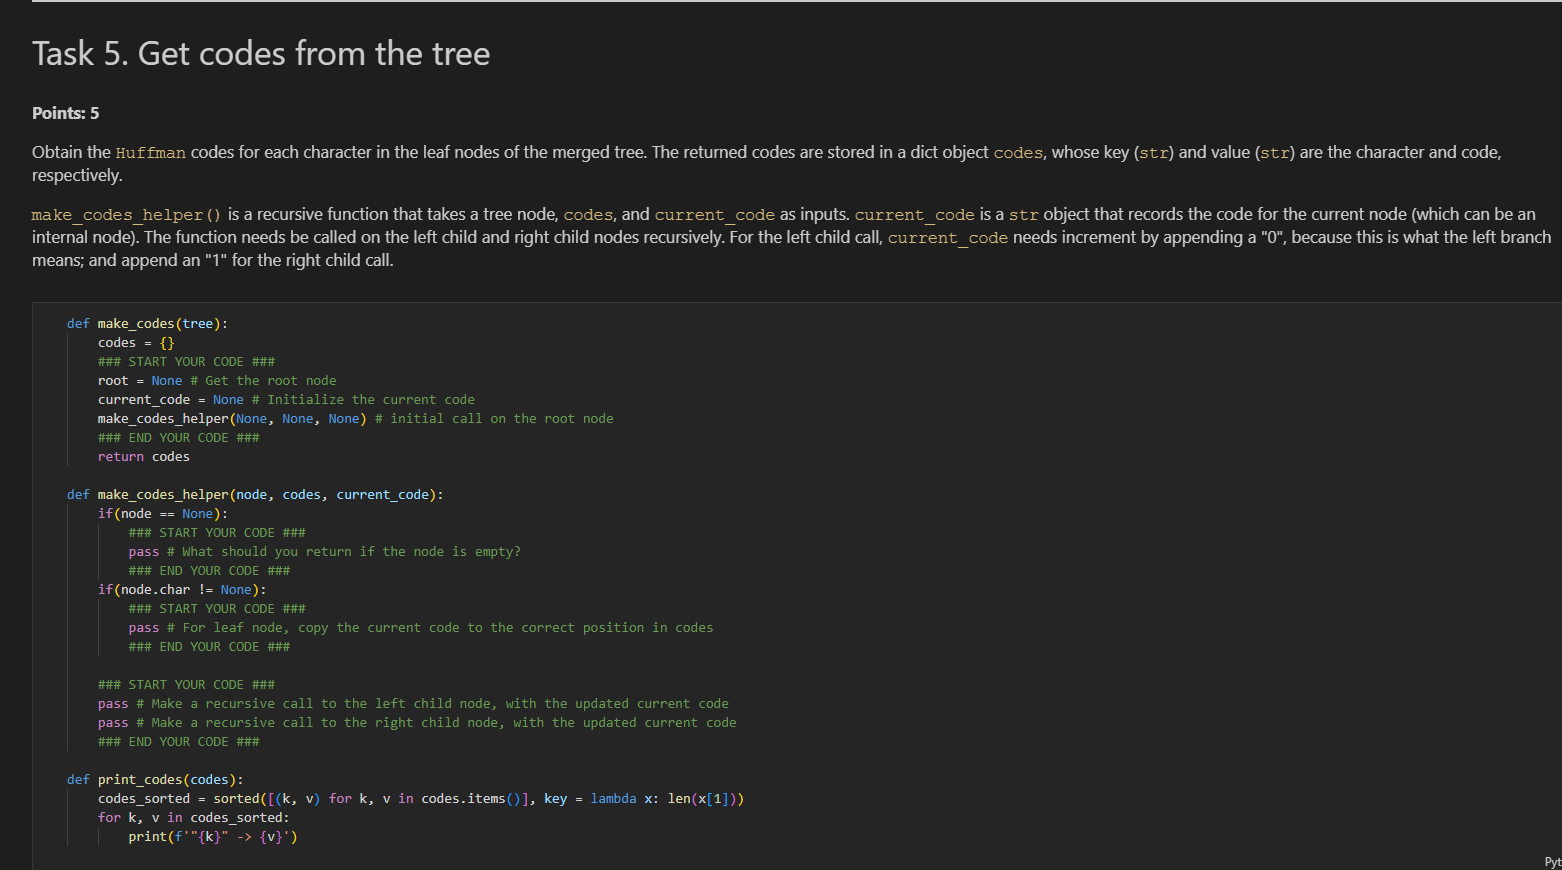Screen dimensions: 1562x870
Task: Click the Points: 5 label
Action: pyautogui.click(x=64, y=113)
